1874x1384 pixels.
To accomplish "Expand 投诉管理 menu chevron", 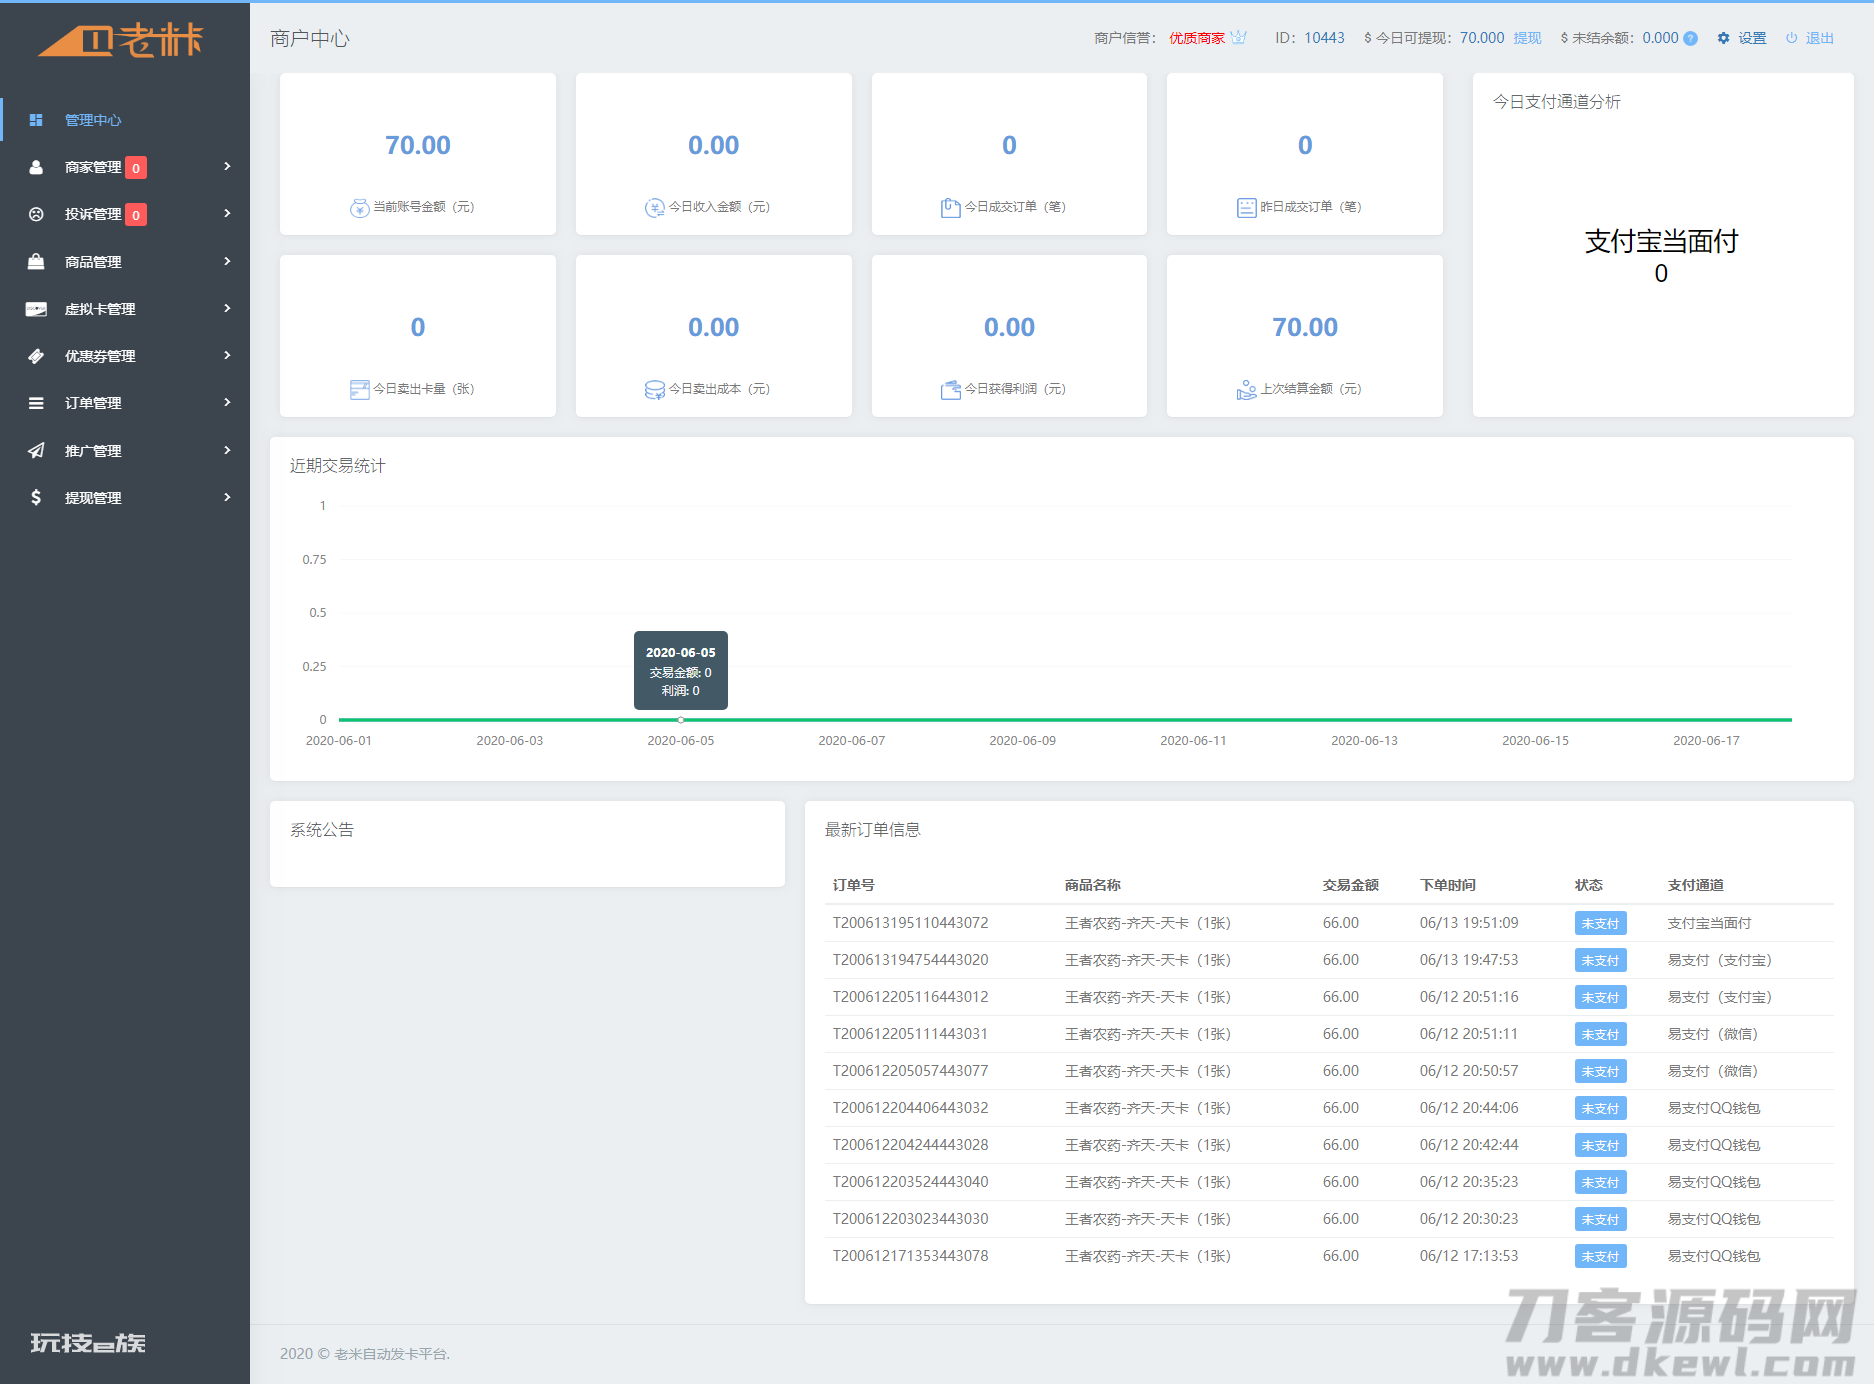I will pyautogui.click(x=228, y=213).
